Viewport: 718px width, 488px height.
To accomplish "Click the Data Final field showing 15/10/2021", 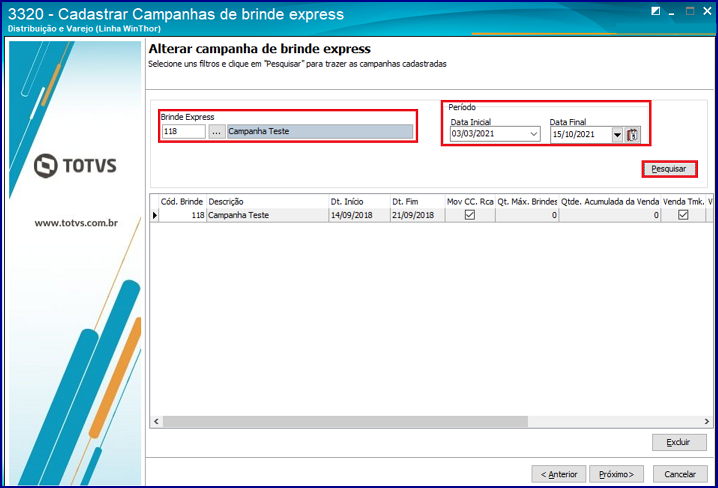I will (x=581, y=135).
